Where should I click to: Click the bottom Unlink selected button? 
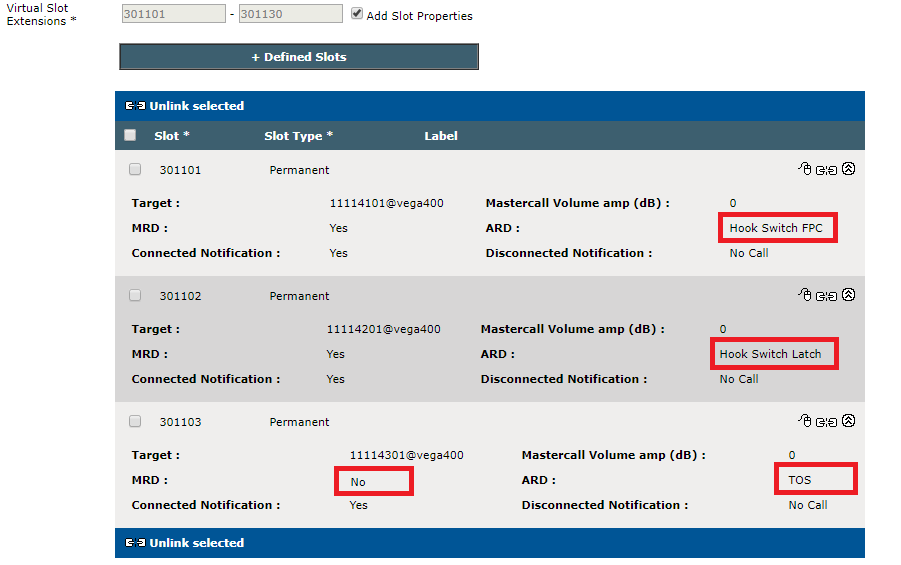[185, 543]
